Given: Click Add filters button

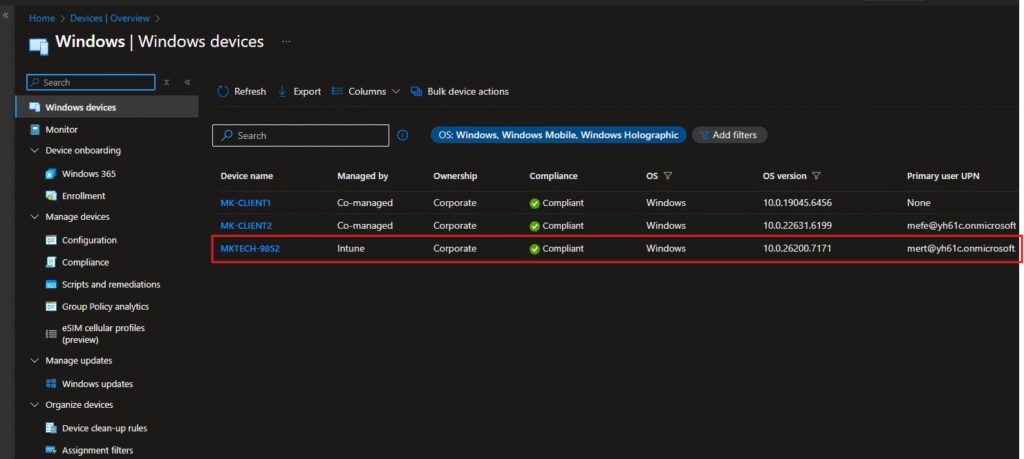Looking at the screenshot, I should (x=730, y=135).
